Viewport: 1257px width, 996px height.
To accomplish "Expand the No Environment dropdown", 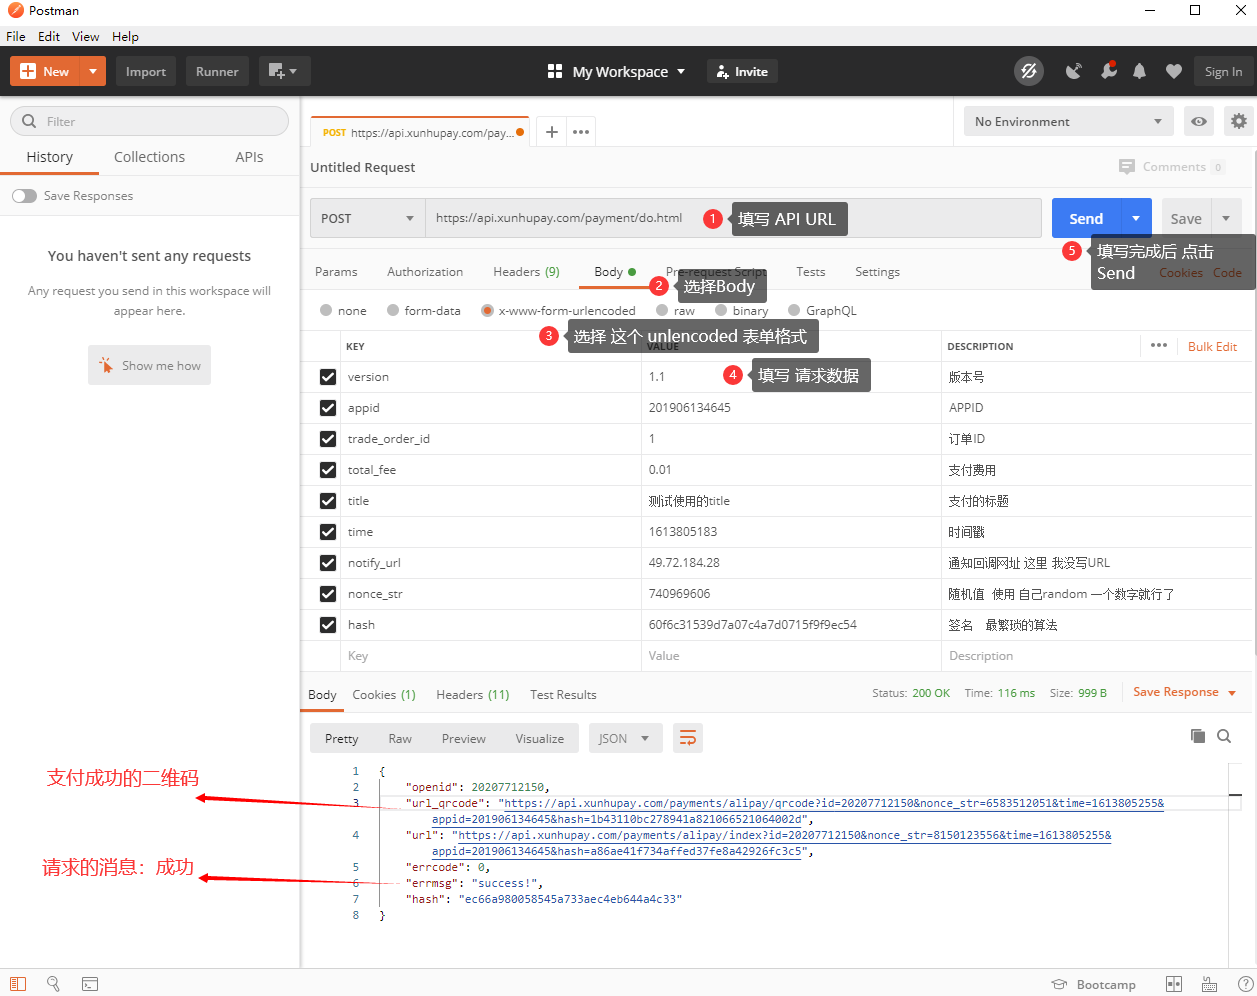I will coord(1067,121).
